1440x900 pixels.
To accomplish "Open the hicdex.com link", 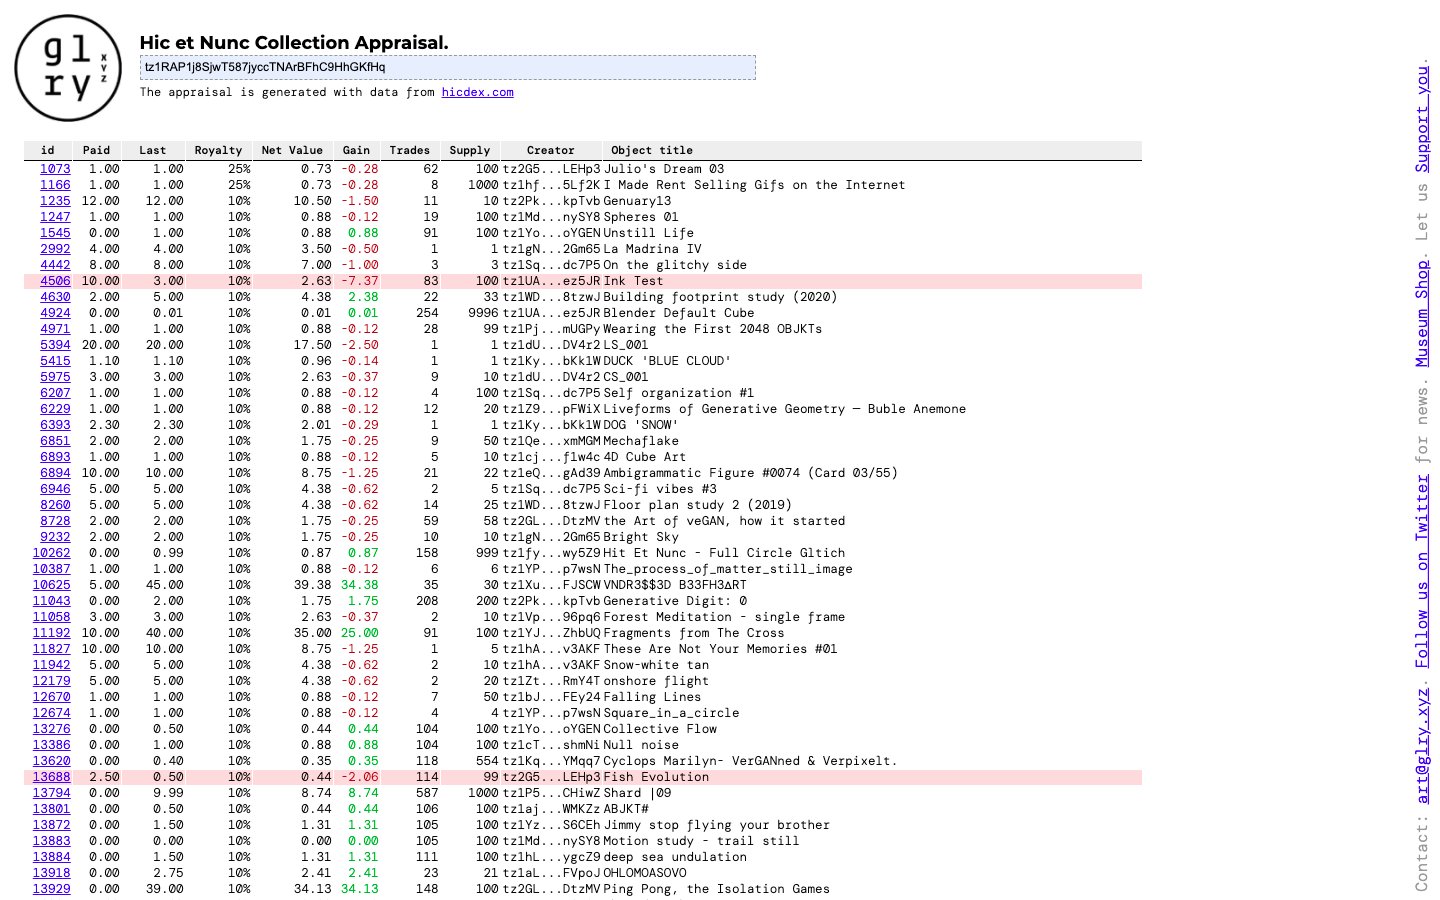I will click(x=477, y=92).
